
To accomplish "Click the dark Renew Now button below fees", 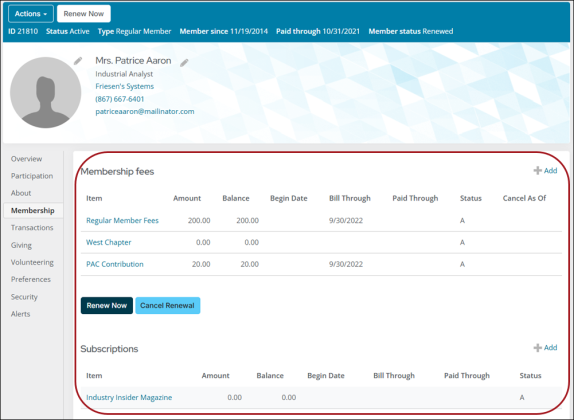I will pyautogui.click(x=107, y=305).
